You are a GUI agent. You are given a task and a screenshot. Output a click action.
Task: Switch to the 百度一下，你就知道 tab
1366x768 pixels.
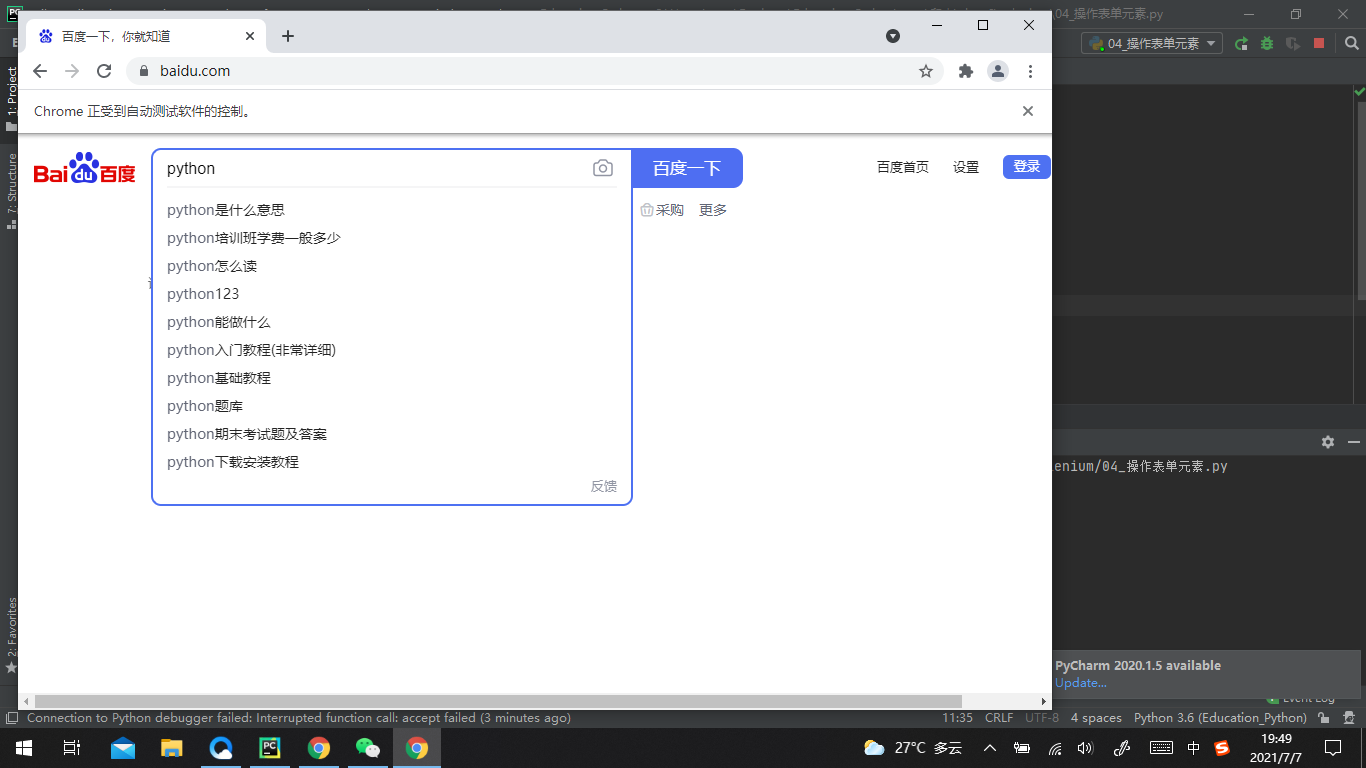(140, 35)
